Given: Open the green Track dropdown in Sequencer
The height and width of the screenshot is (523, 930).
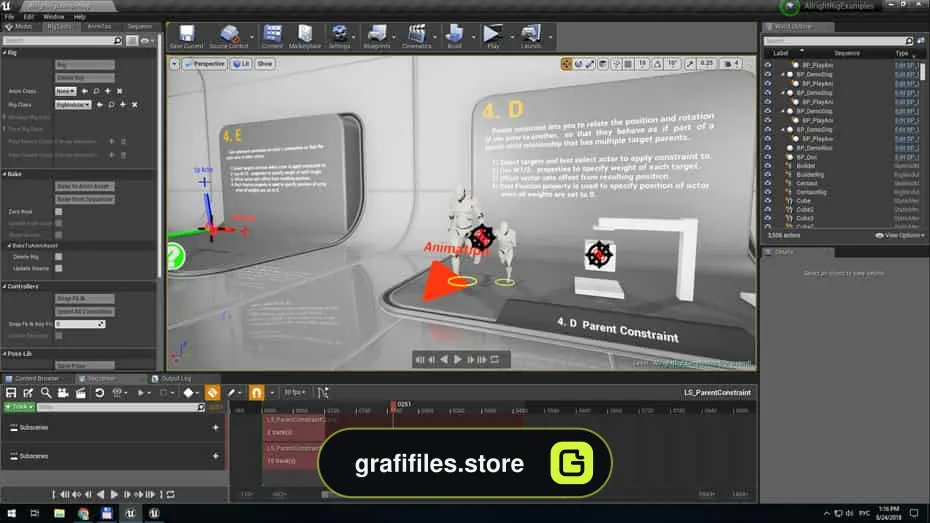Looking at the screenshot, I should 19,407.
